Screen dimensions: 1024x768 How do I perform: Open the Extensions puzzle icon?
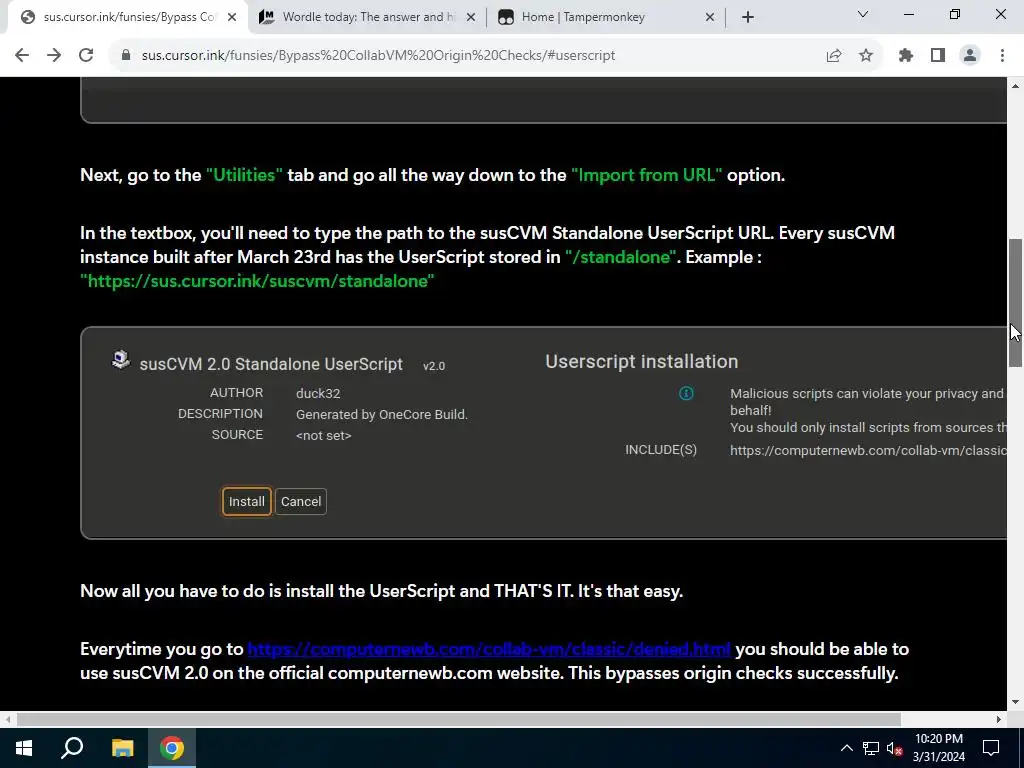click(x=905, y=56)
